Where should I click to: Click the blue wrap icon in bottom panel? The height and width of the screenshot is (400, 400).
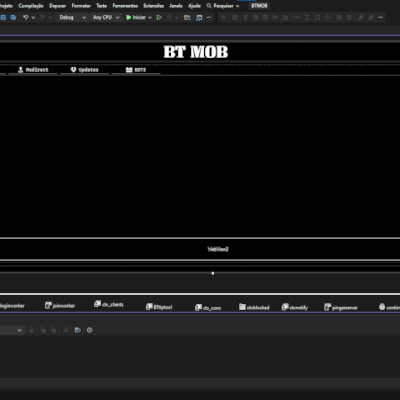coord(78,330)
